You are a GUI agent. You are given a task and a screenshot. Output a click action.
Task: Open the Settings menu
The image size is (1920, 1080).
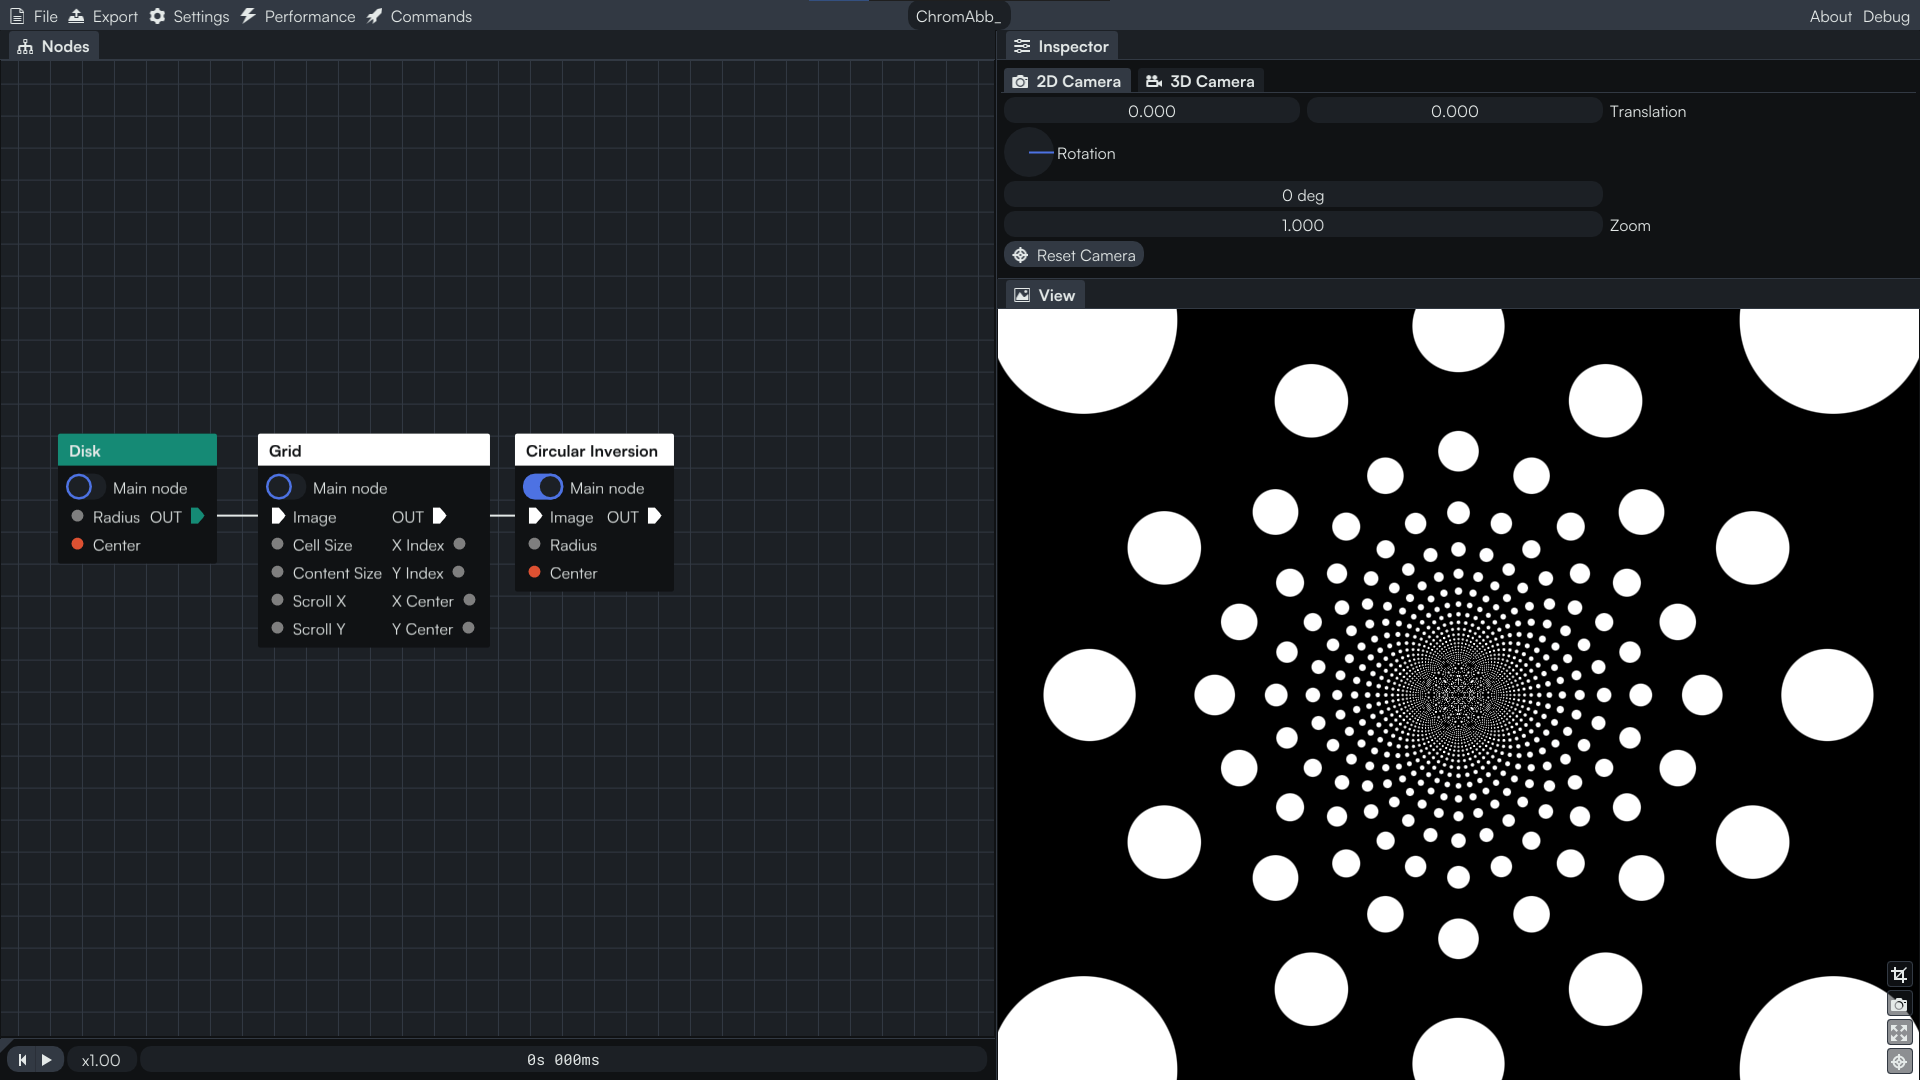point(189,16)
